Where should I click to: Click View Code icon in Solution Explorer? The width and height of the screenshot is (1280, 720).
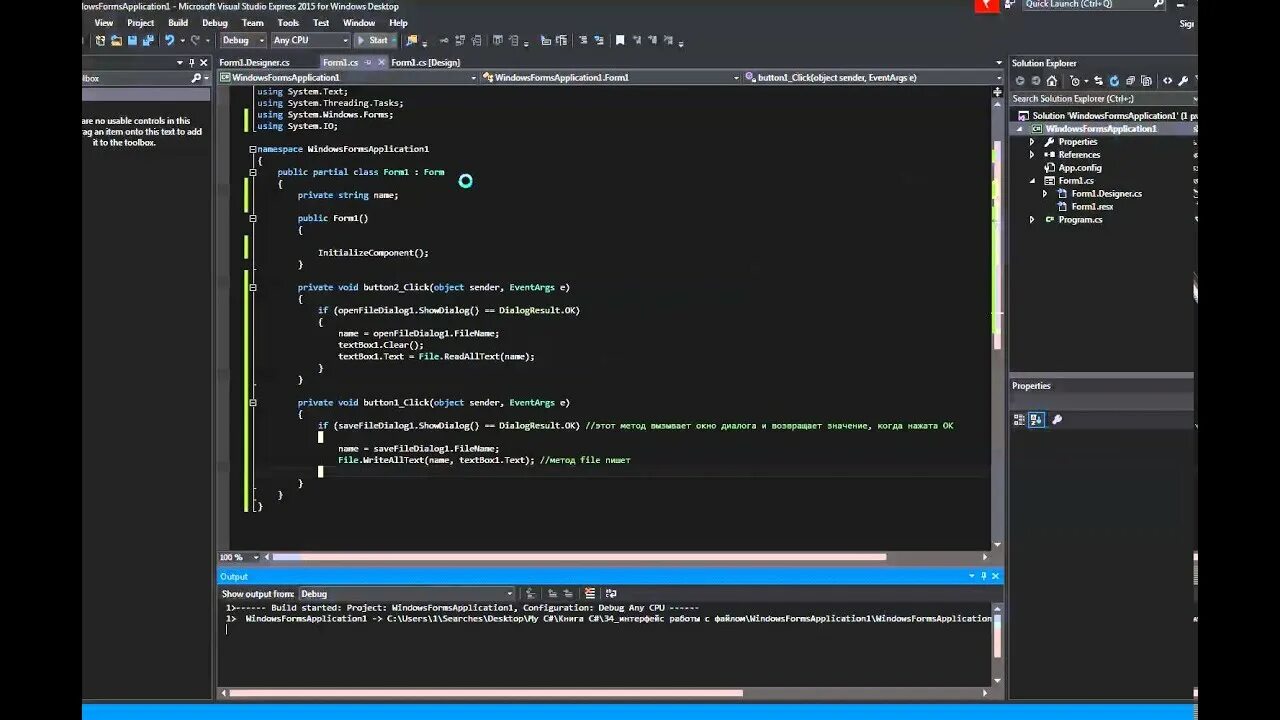(1167, 81)
